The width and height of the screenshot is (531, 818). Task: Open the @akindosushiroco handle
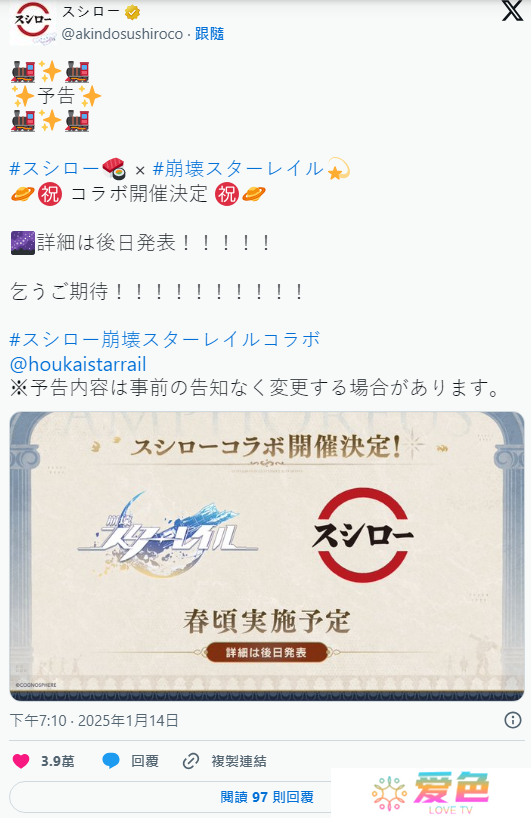pyautogui.click(x=122, y=34)
